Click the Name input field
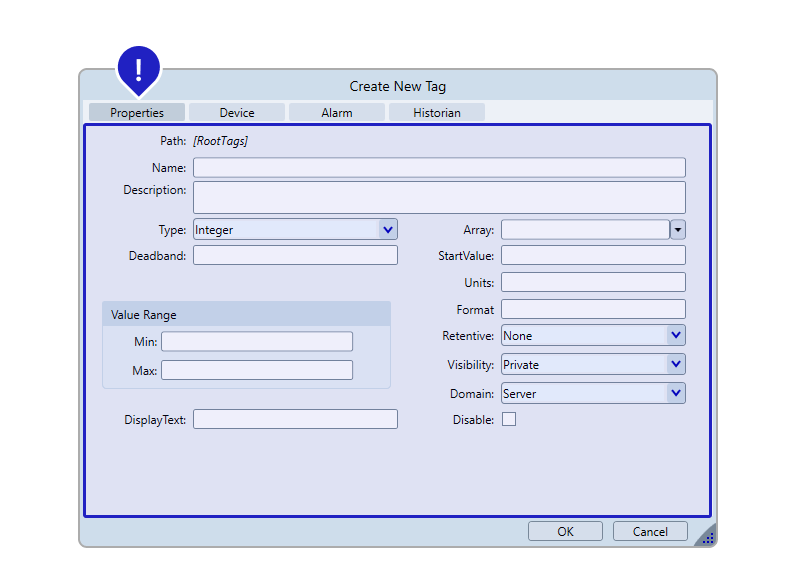The image size is (796, 586). tap(439, 168)
